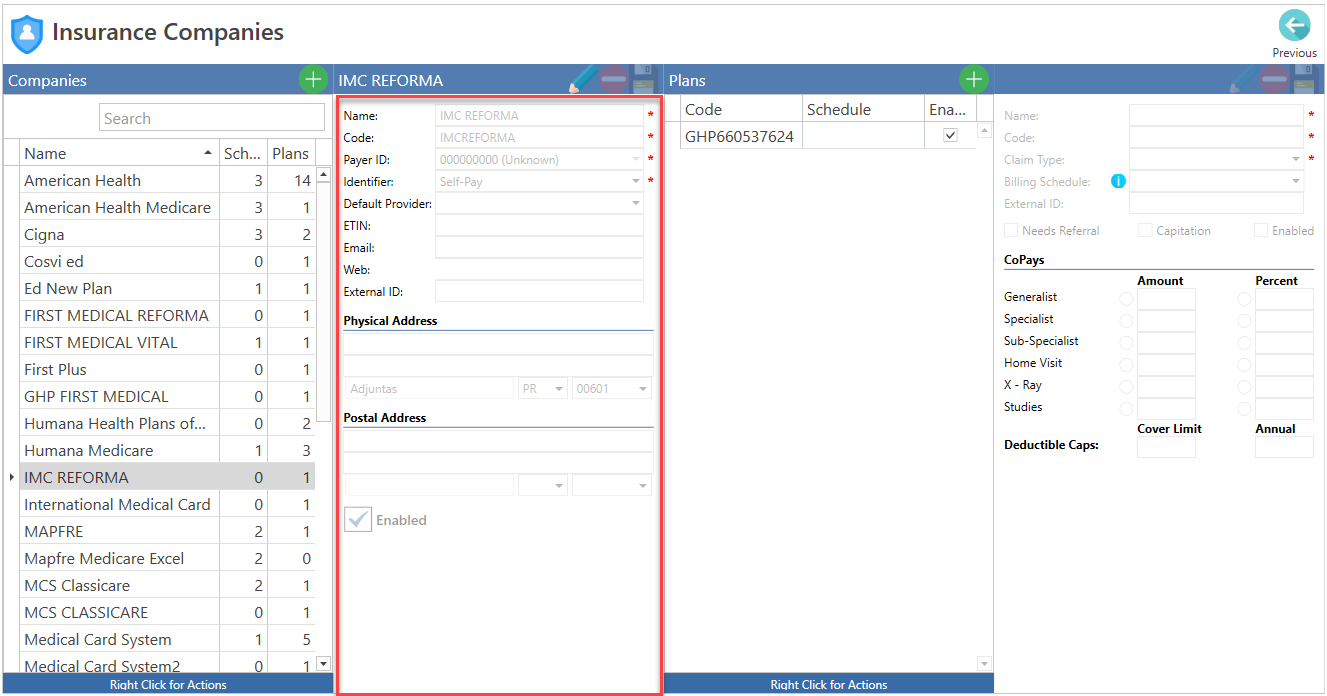Select the Medical Card System row
The width and height of the screenshot is (1327, 696).
click(168, 639)
